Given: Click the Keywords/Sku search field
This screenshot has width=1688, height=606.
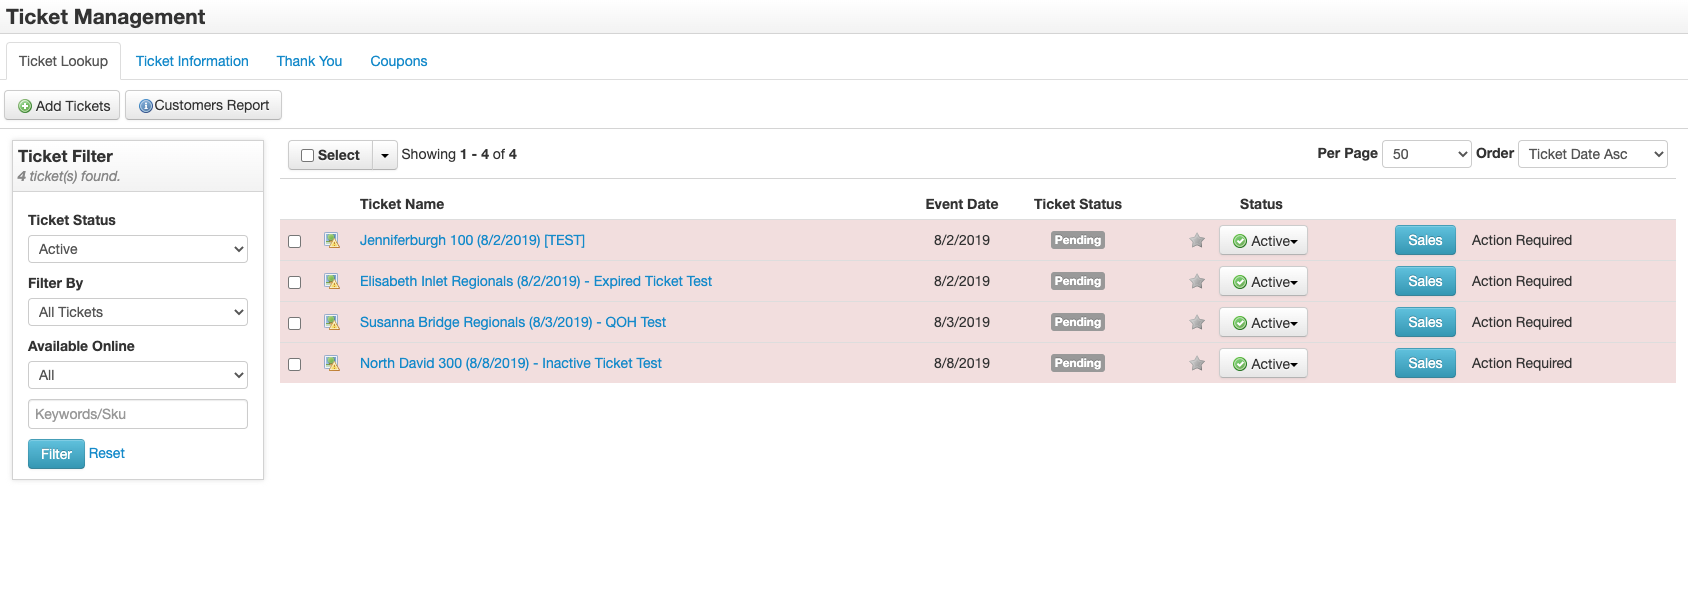Looking at the screenshot, I should point(138,414).
